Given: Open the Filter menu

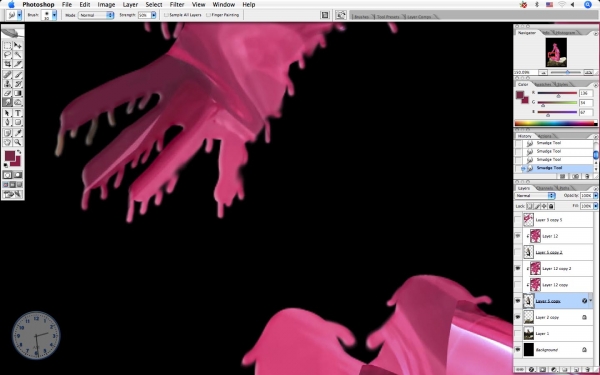Looking at the screenshot, I should [x=177, y=5].
